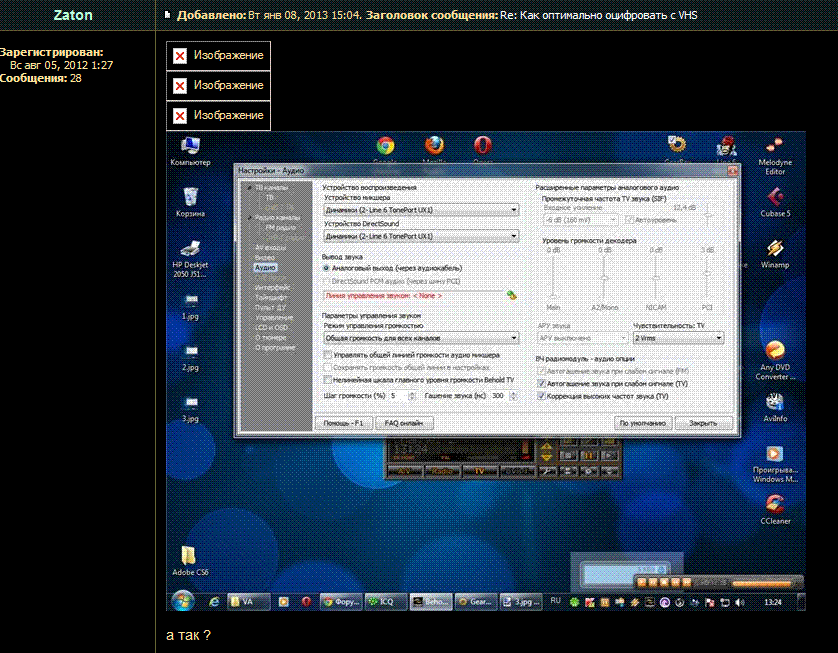
Task: Open the Google Chrome desktop shortcut
Action: 385,147
